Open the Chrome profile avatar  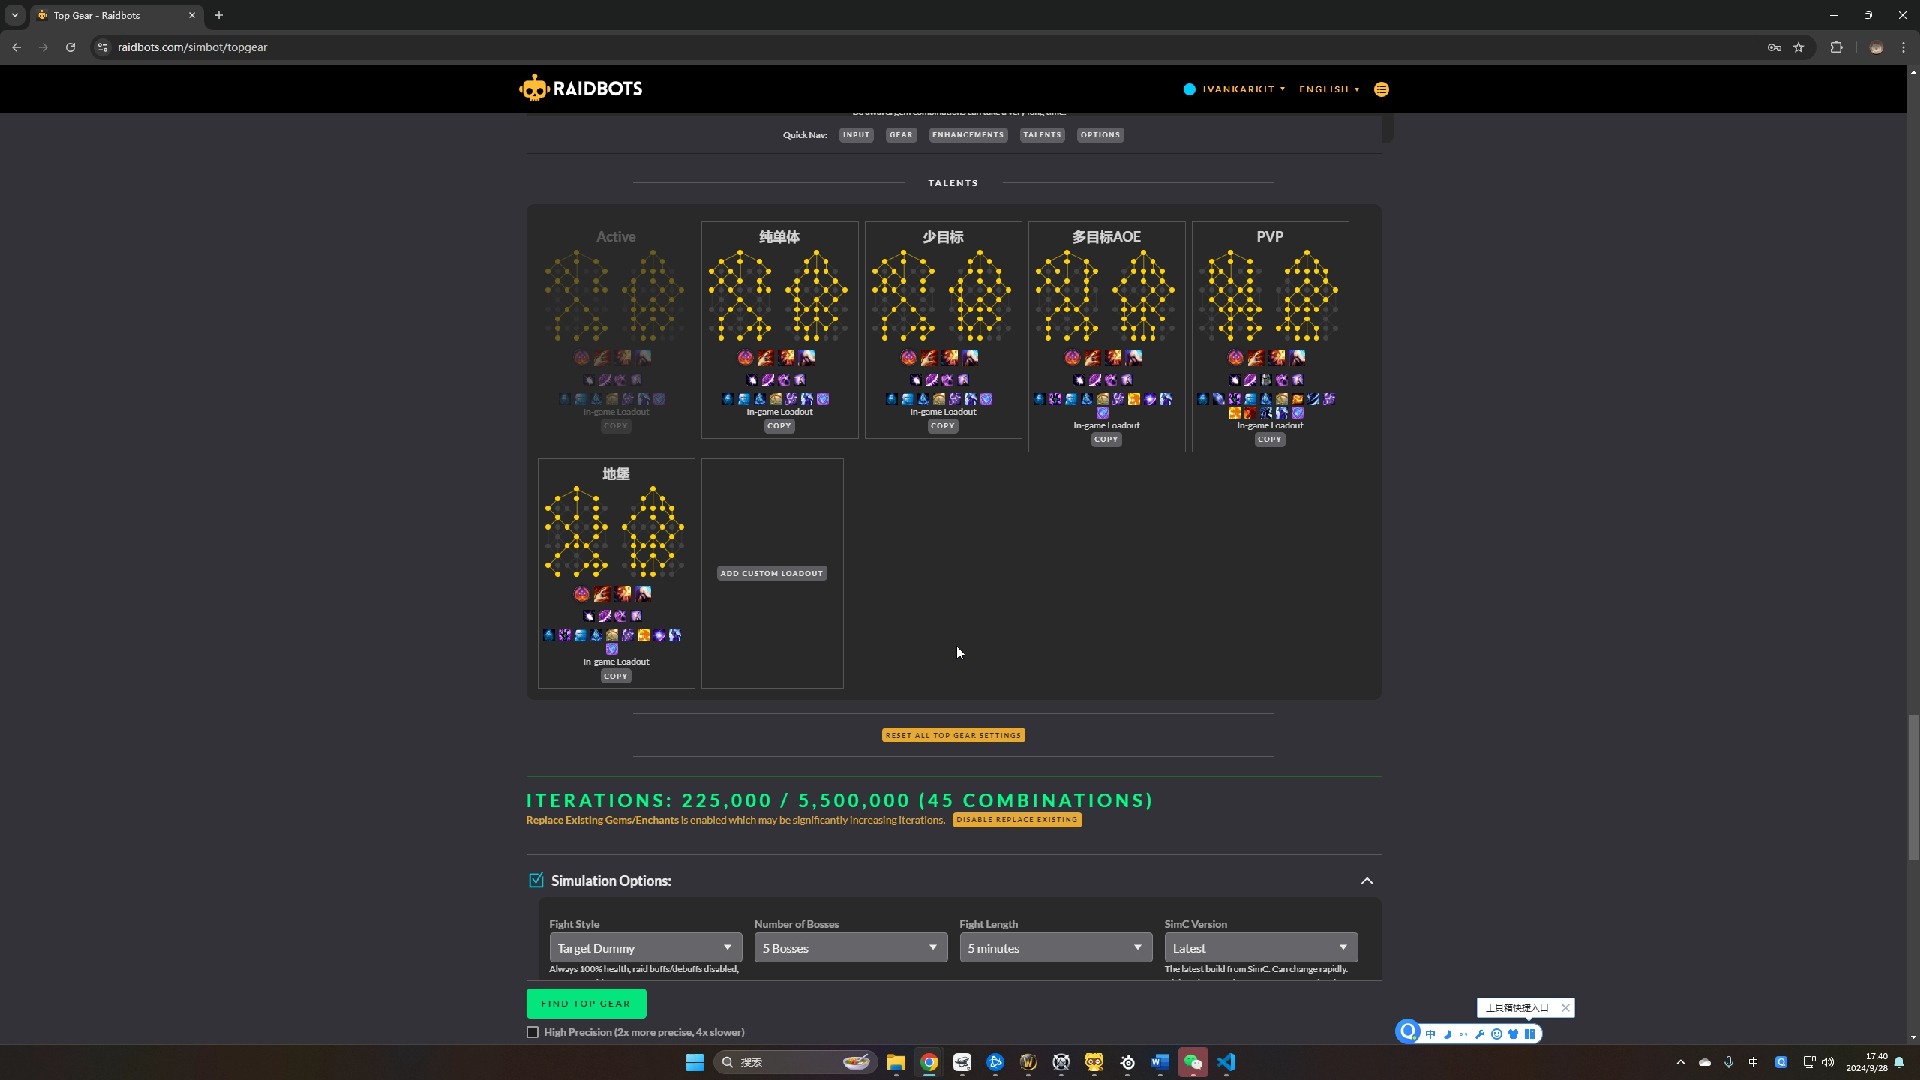(x=1876, y=47)
